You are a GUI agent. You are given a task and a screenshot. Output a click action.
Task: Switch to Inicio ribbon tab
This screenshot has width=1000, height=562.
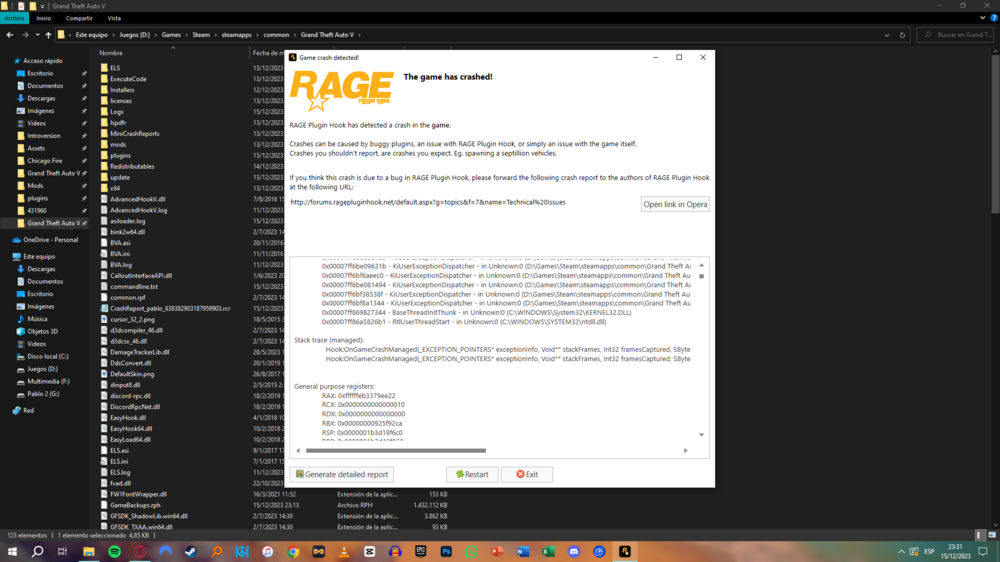(43, 18)
